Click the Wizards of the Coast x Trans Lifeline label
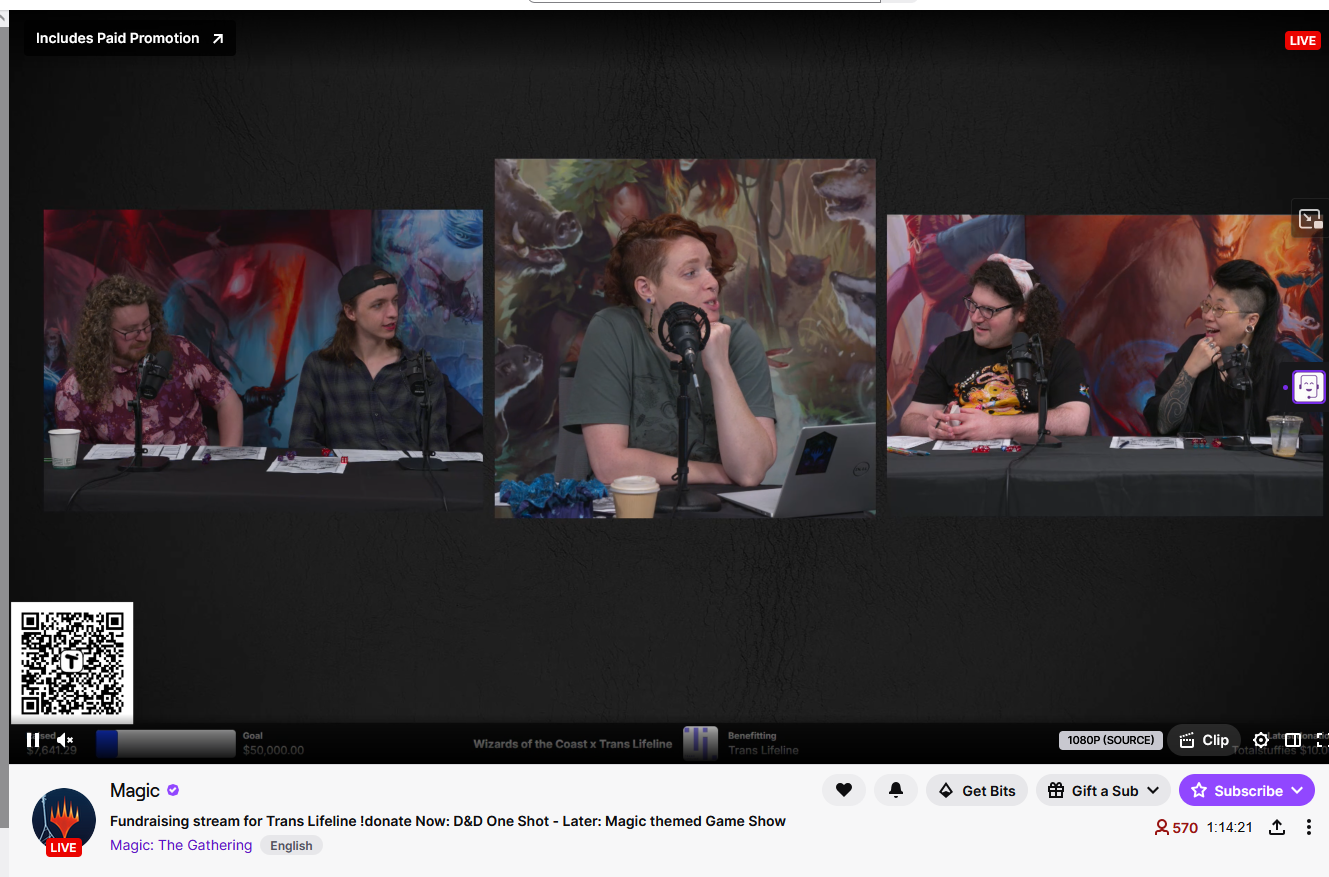Image resolution: width=1329 pixels, height=877 pixels. pos(573,744)
